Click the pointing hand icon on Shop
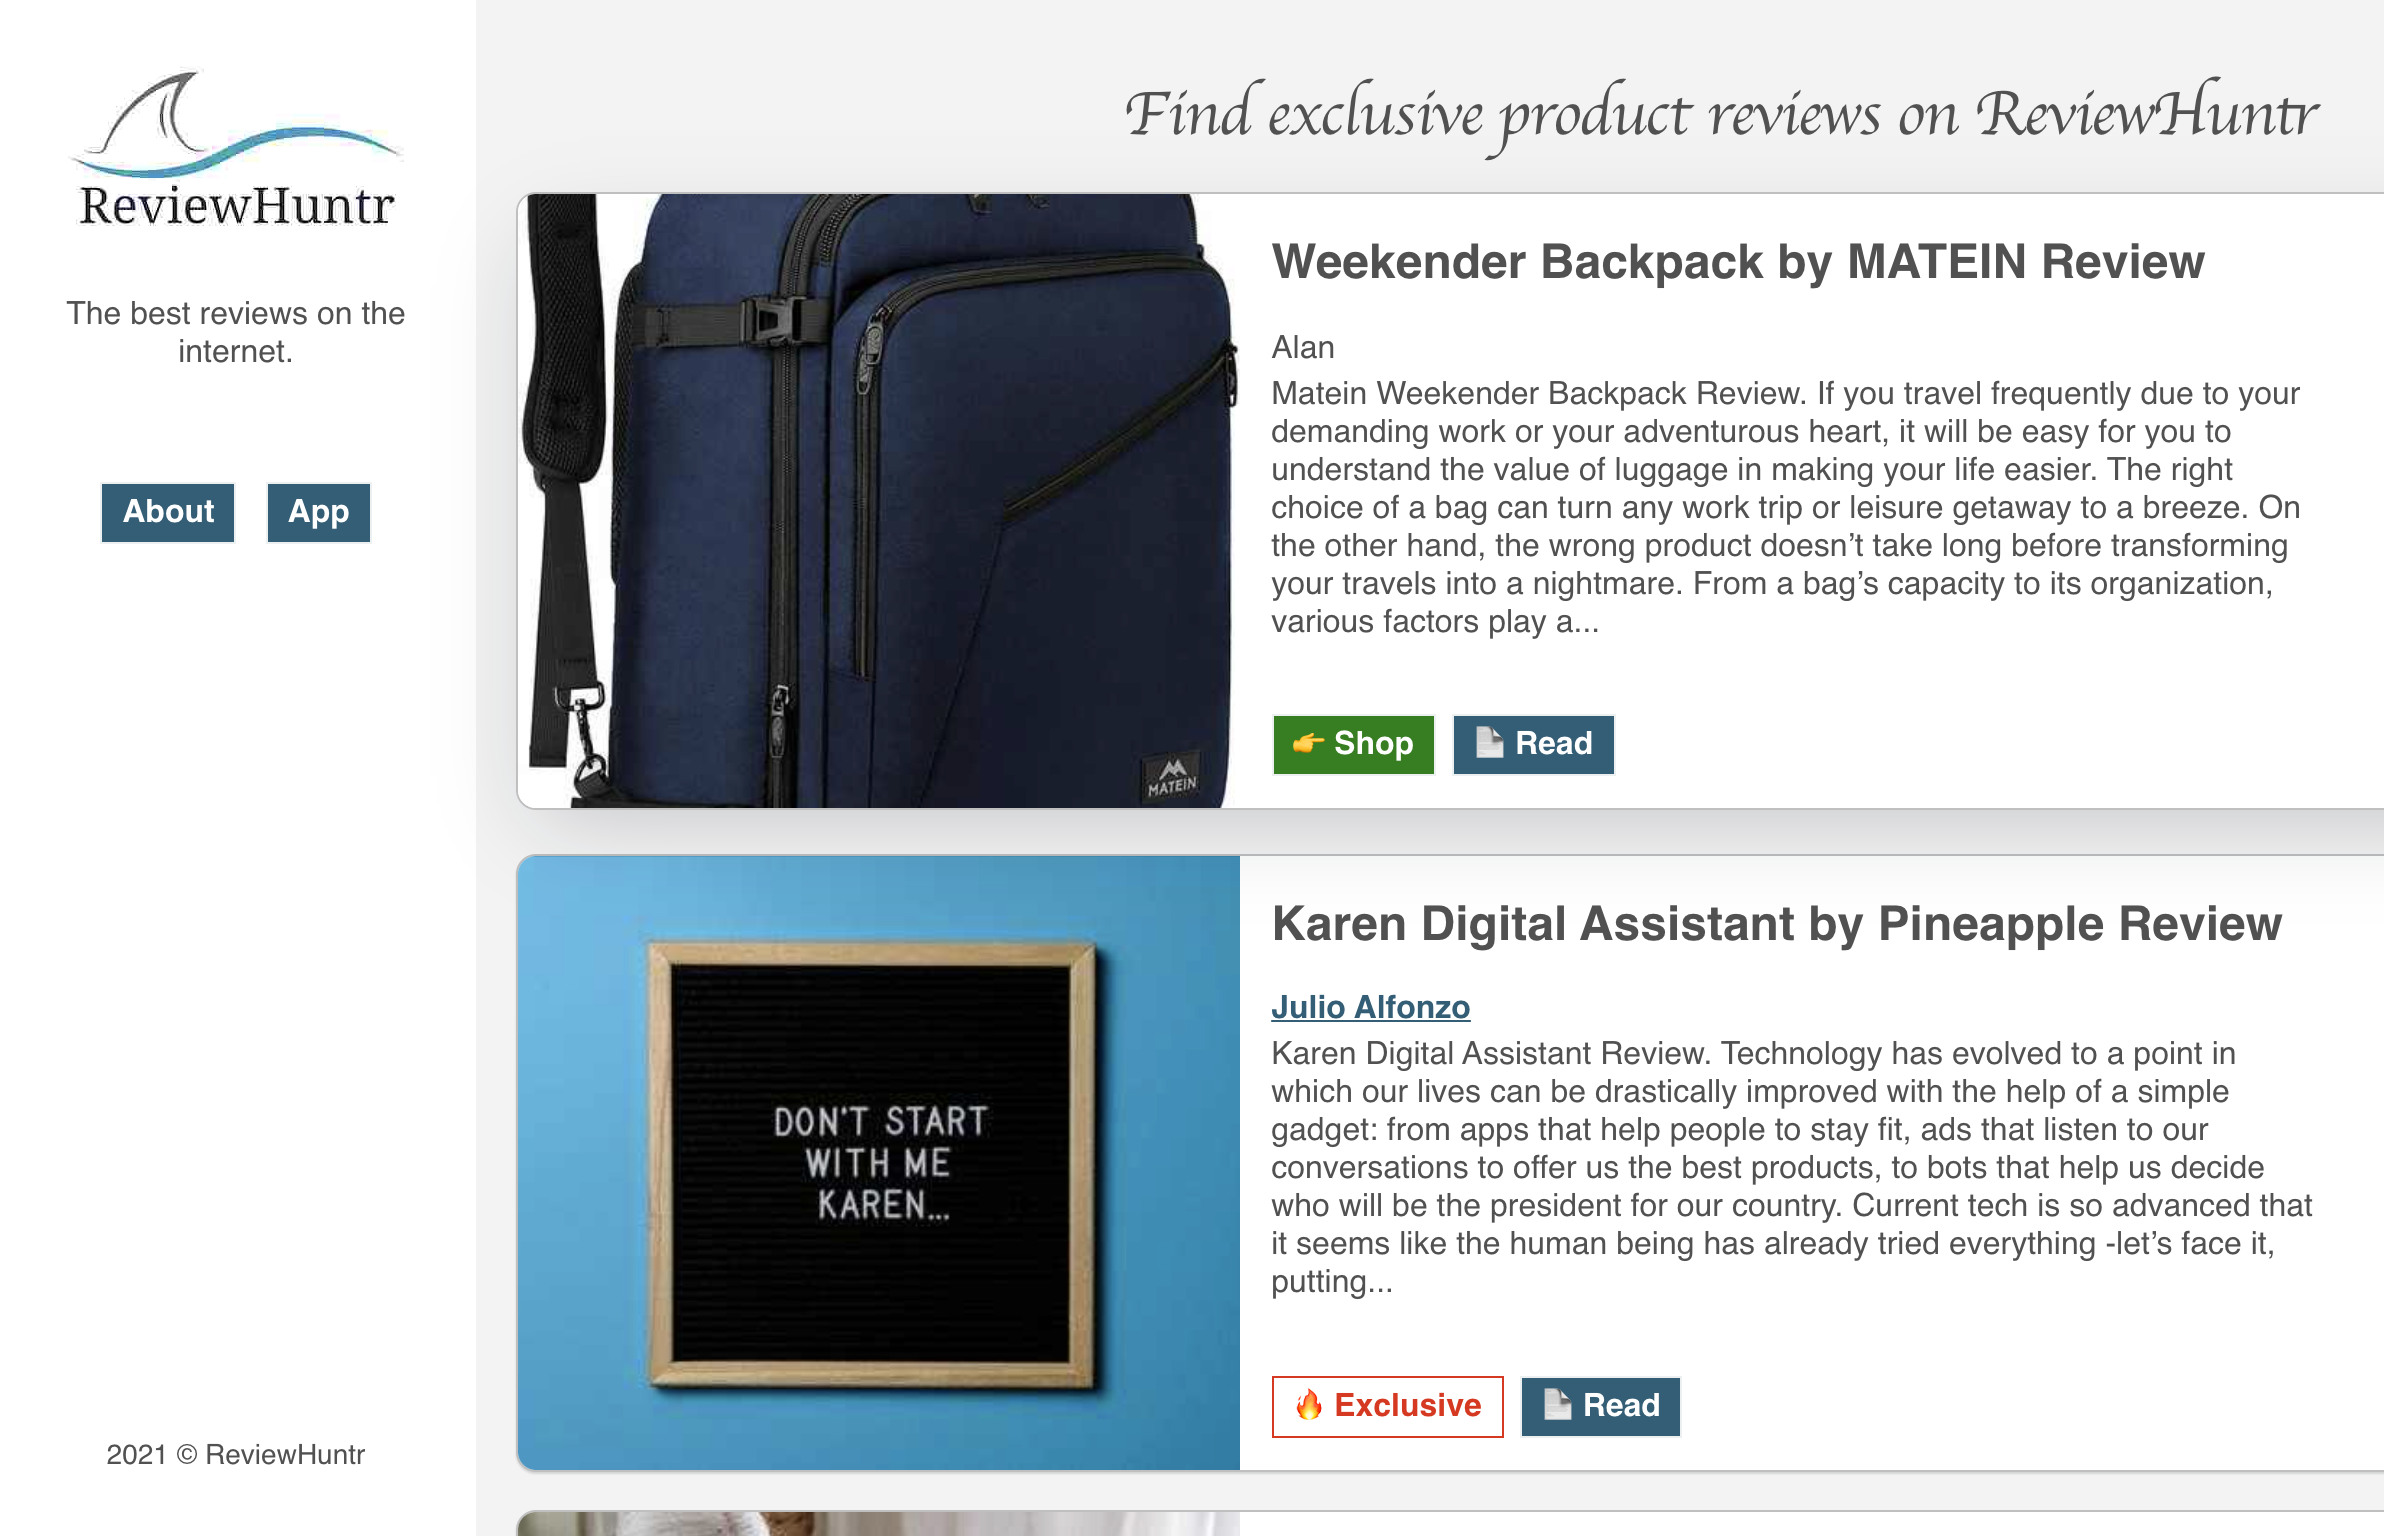Image resolution: width=2384 pixels, height=1536 pixels. coord(1308,744)
